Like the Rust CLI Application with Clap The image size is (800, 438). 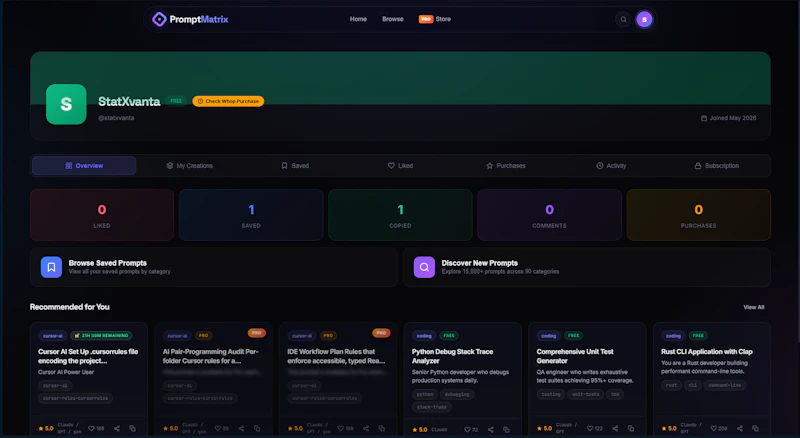(x=719, y=428)
